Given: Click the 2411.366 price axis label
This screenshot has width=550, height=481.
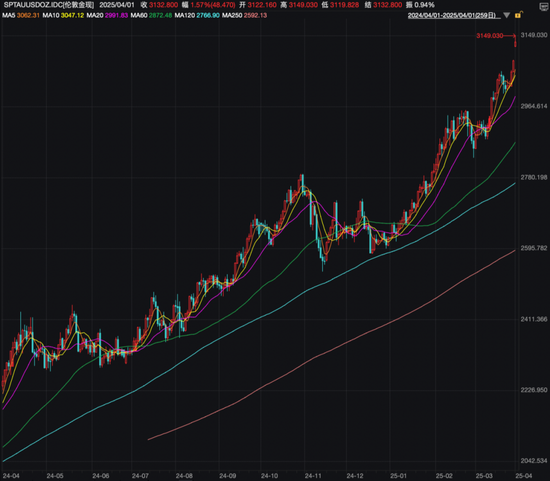Looking at the screenshot, I should (534, 319).
